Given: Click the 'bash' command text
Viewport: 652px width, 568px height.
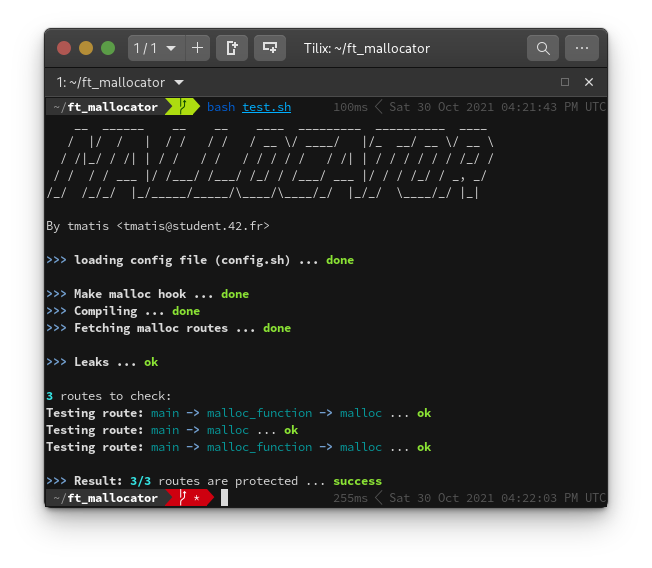Looking at the screenshot, I should 221,107.
